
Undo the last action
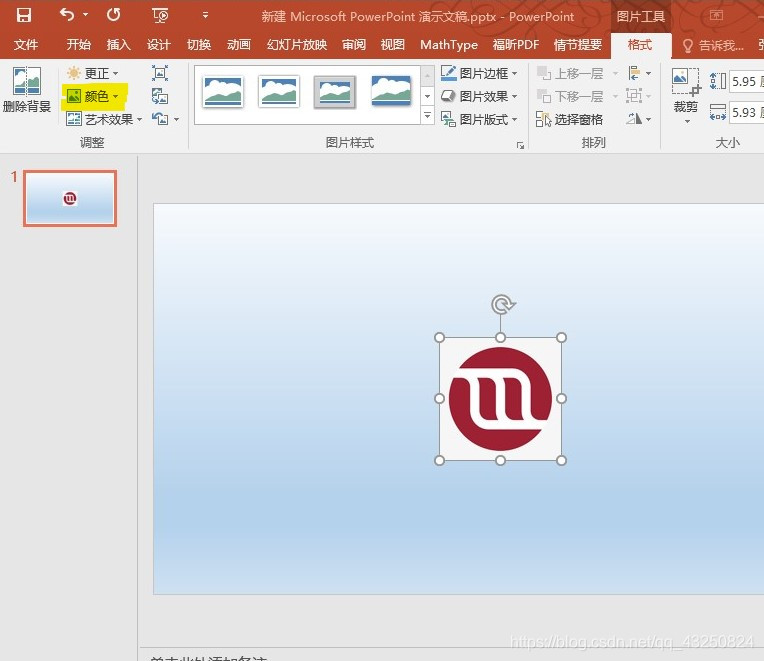67,15
